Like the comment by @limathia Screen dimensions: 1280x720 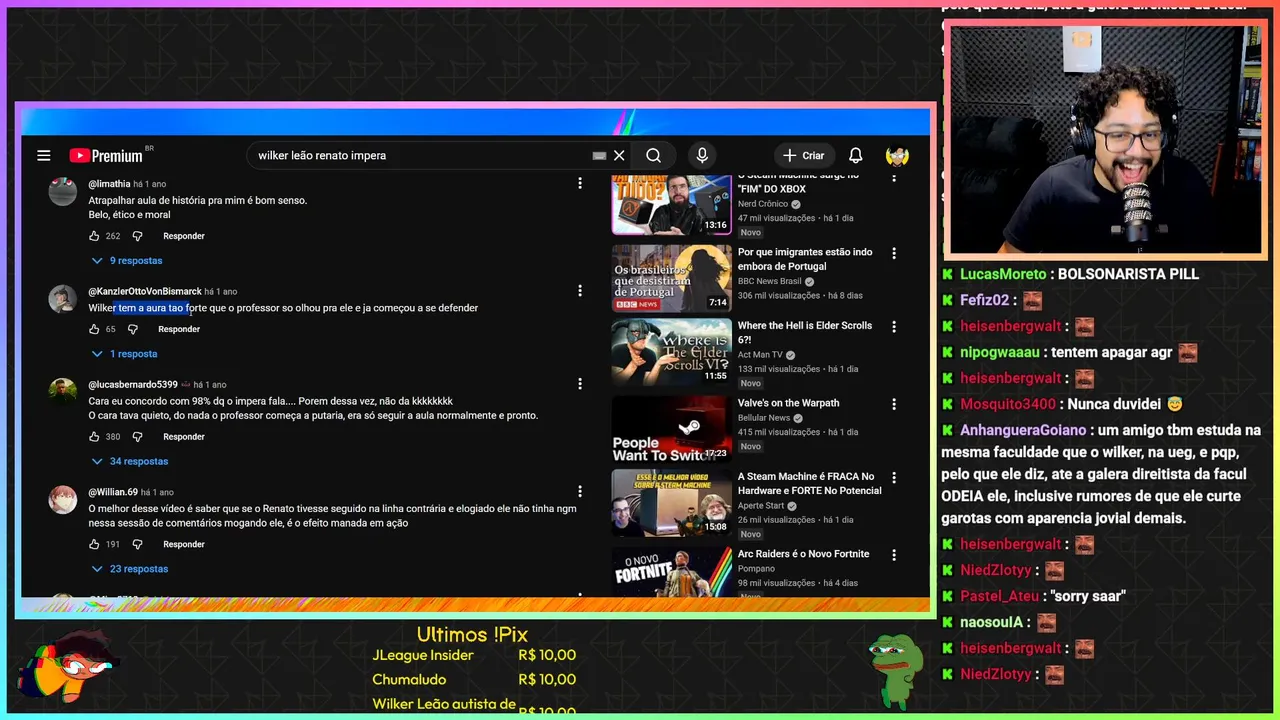coord(94,236)
